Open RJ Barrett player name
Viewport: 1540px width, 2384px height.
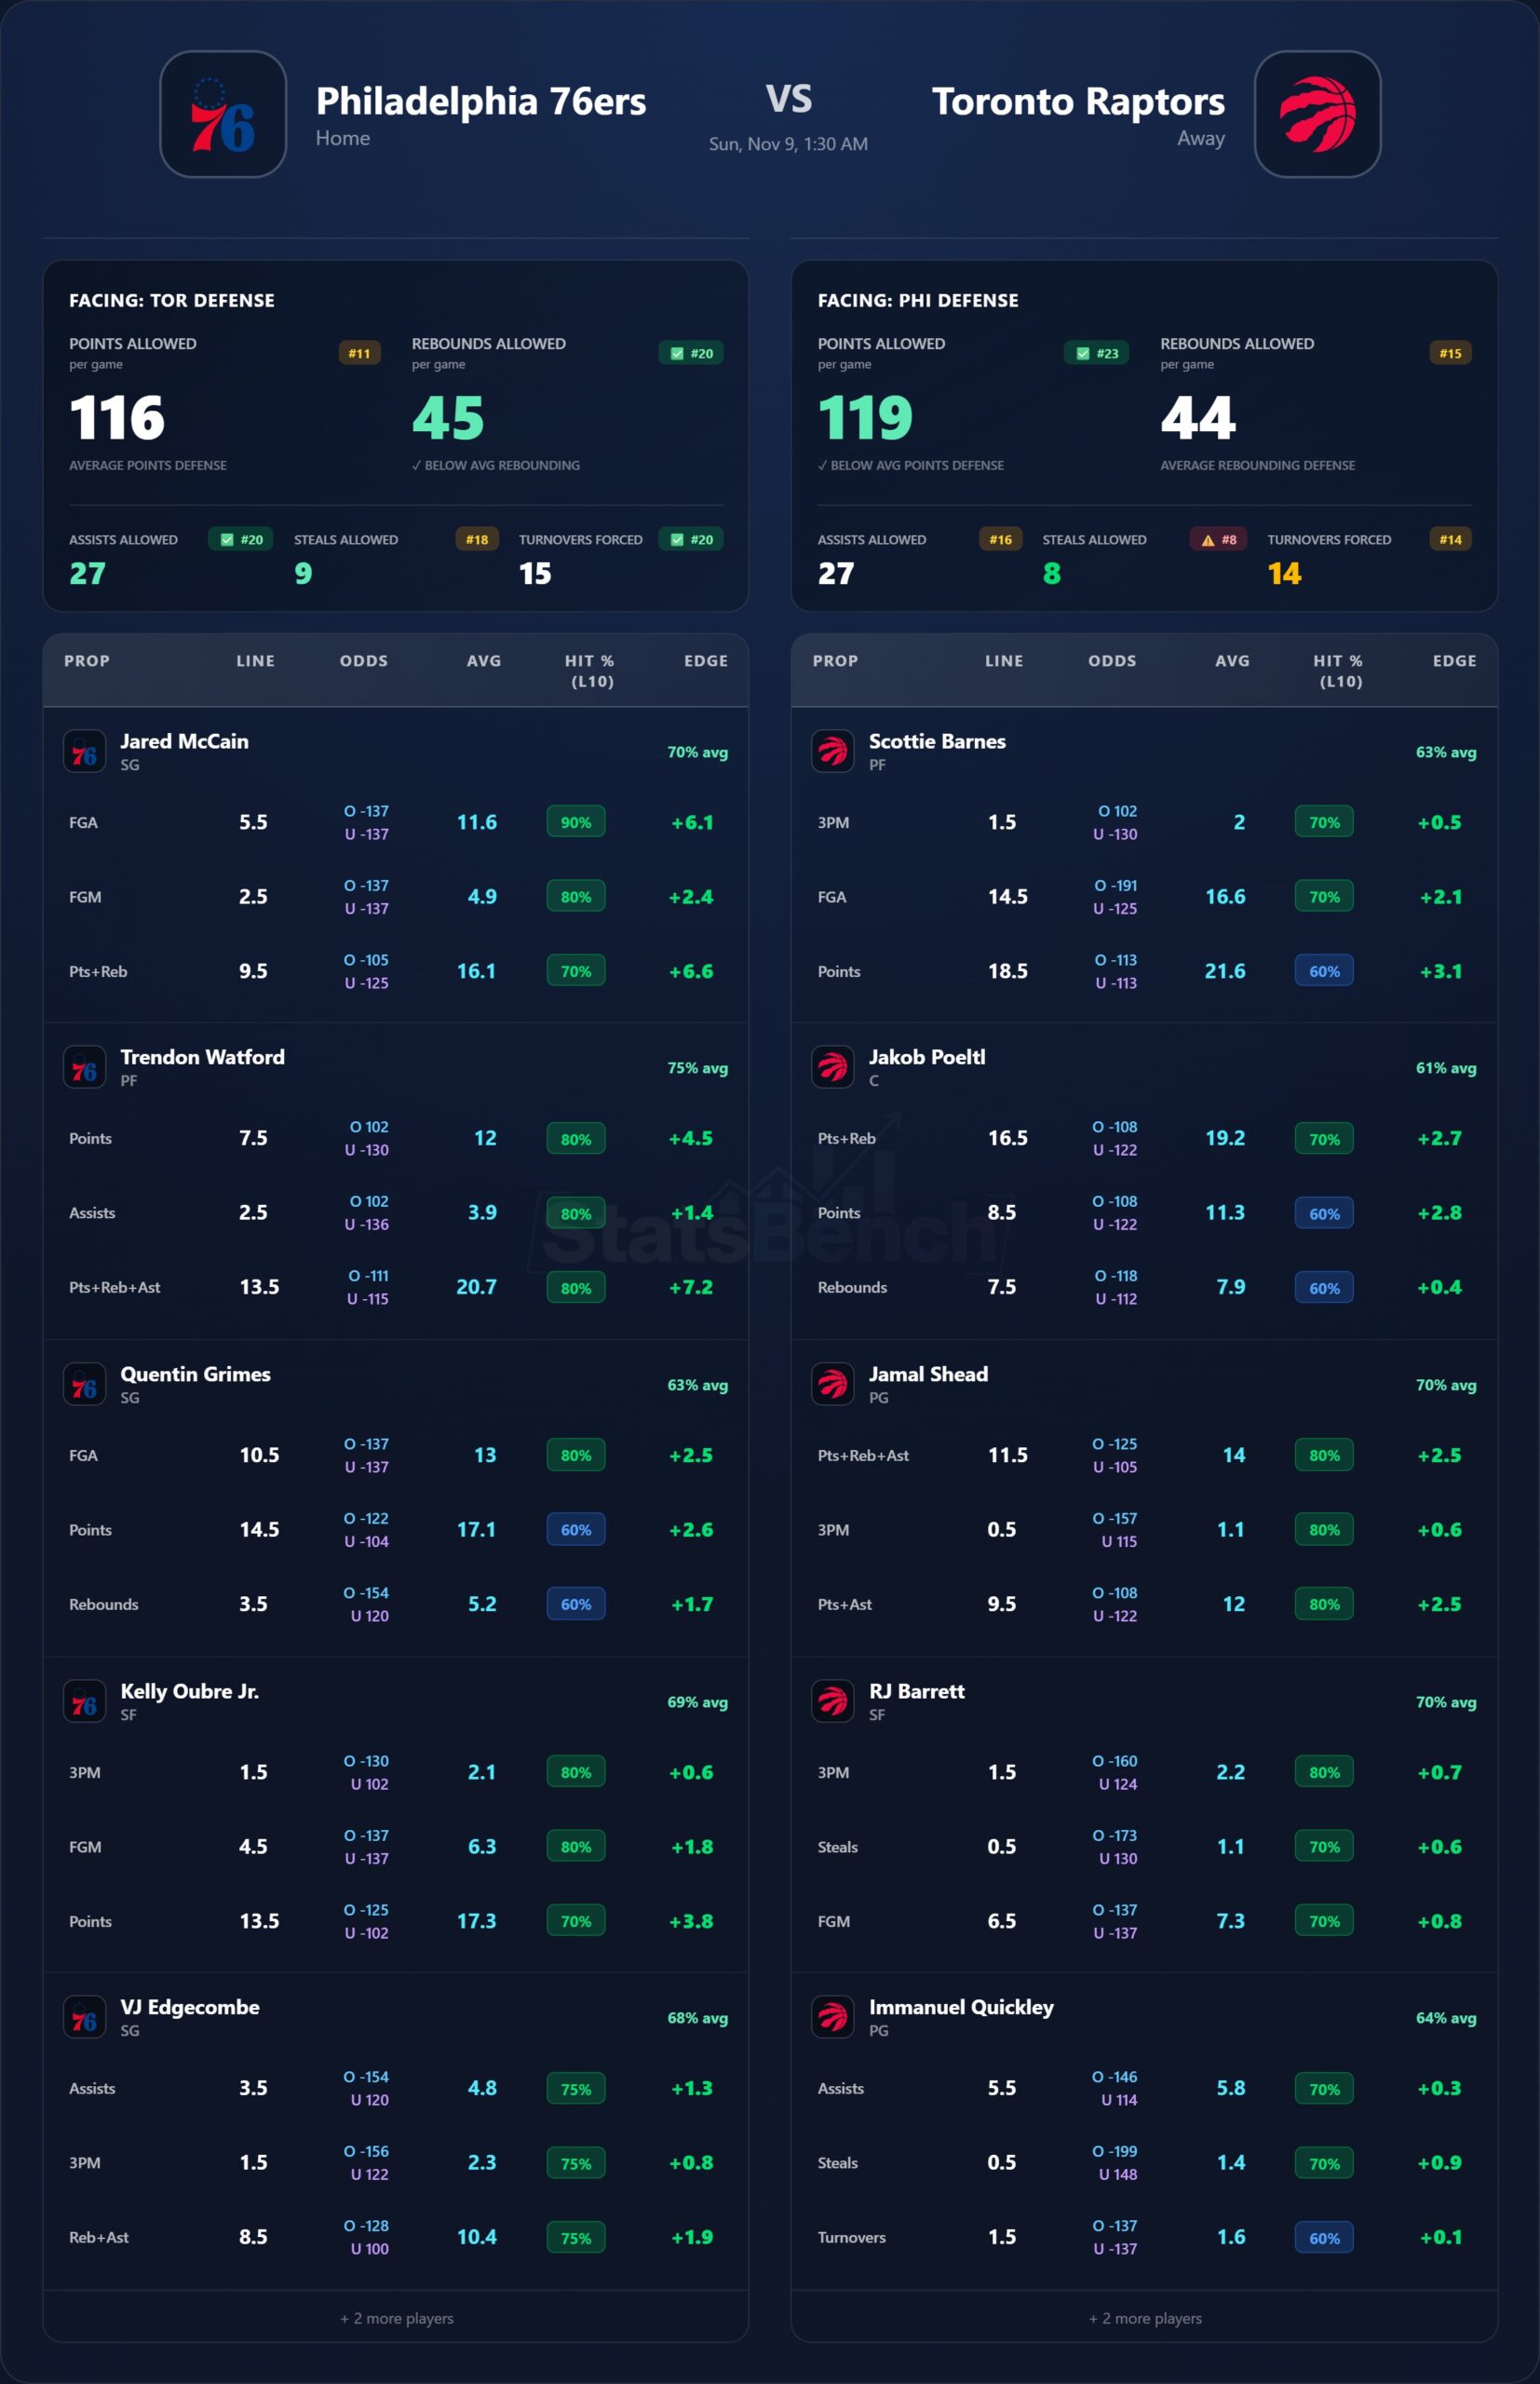coord(916,1691)
